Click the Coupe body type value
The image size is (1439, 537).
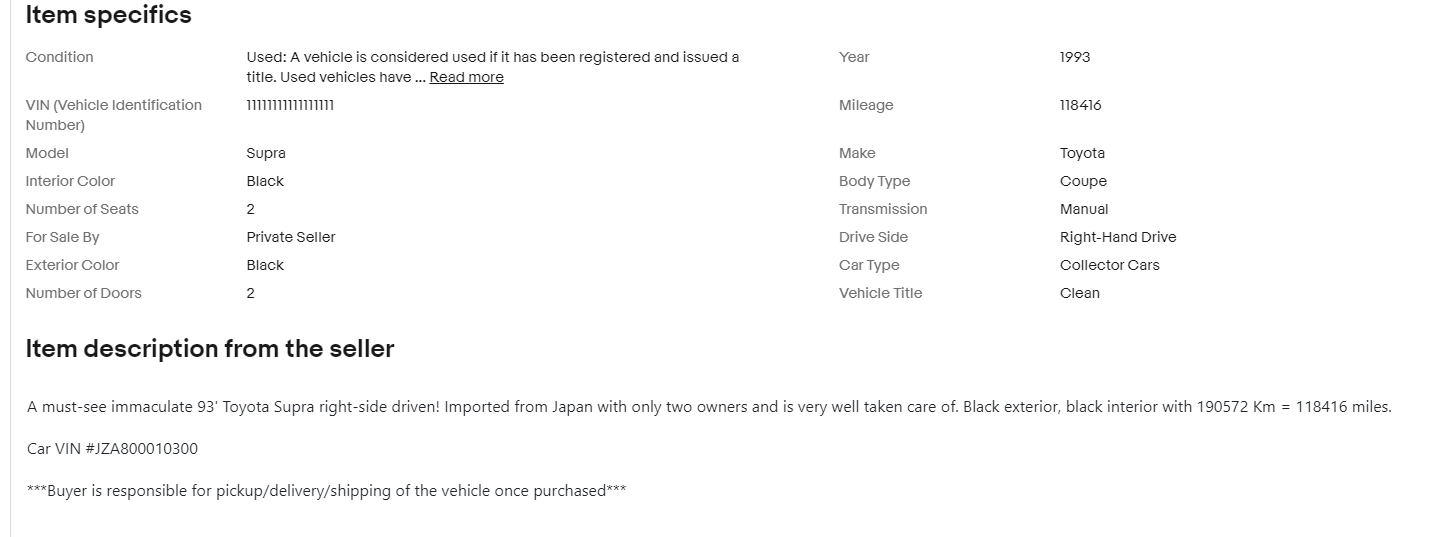pos(1083,181)
